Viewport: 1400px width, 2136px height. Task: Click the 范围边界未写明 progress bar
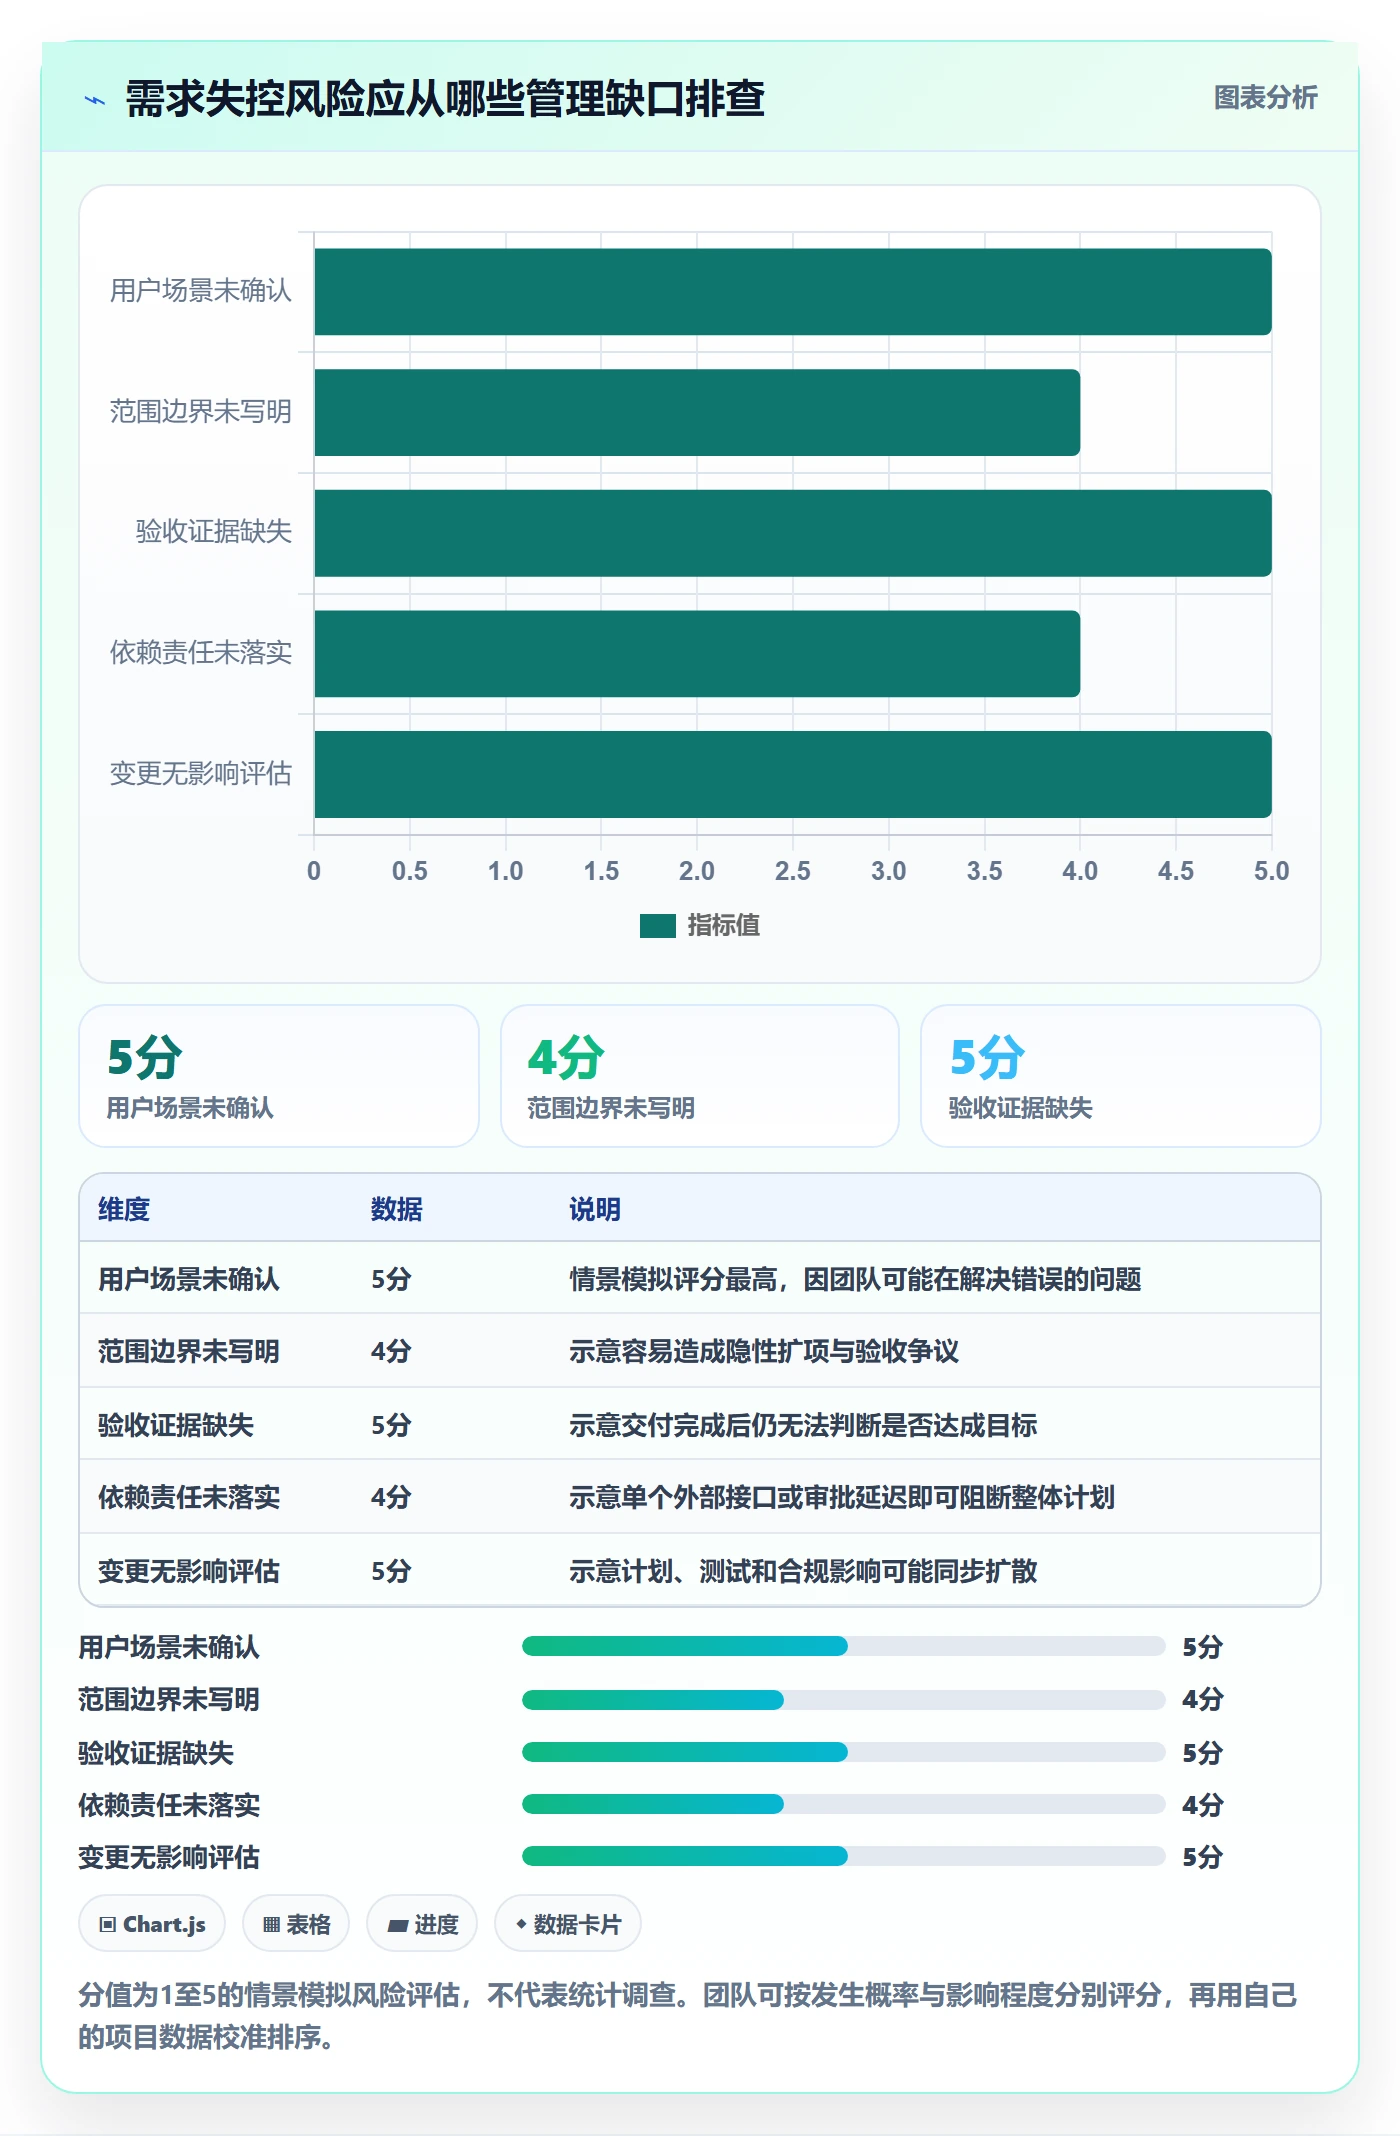tap(844, 1699)
